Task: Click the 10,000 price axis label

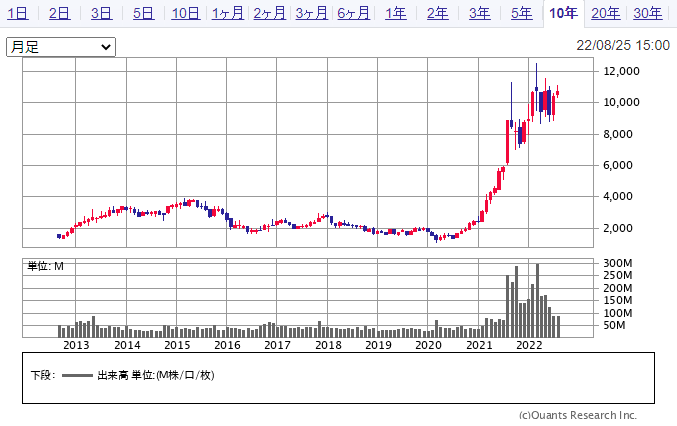Action: (621, 102)
